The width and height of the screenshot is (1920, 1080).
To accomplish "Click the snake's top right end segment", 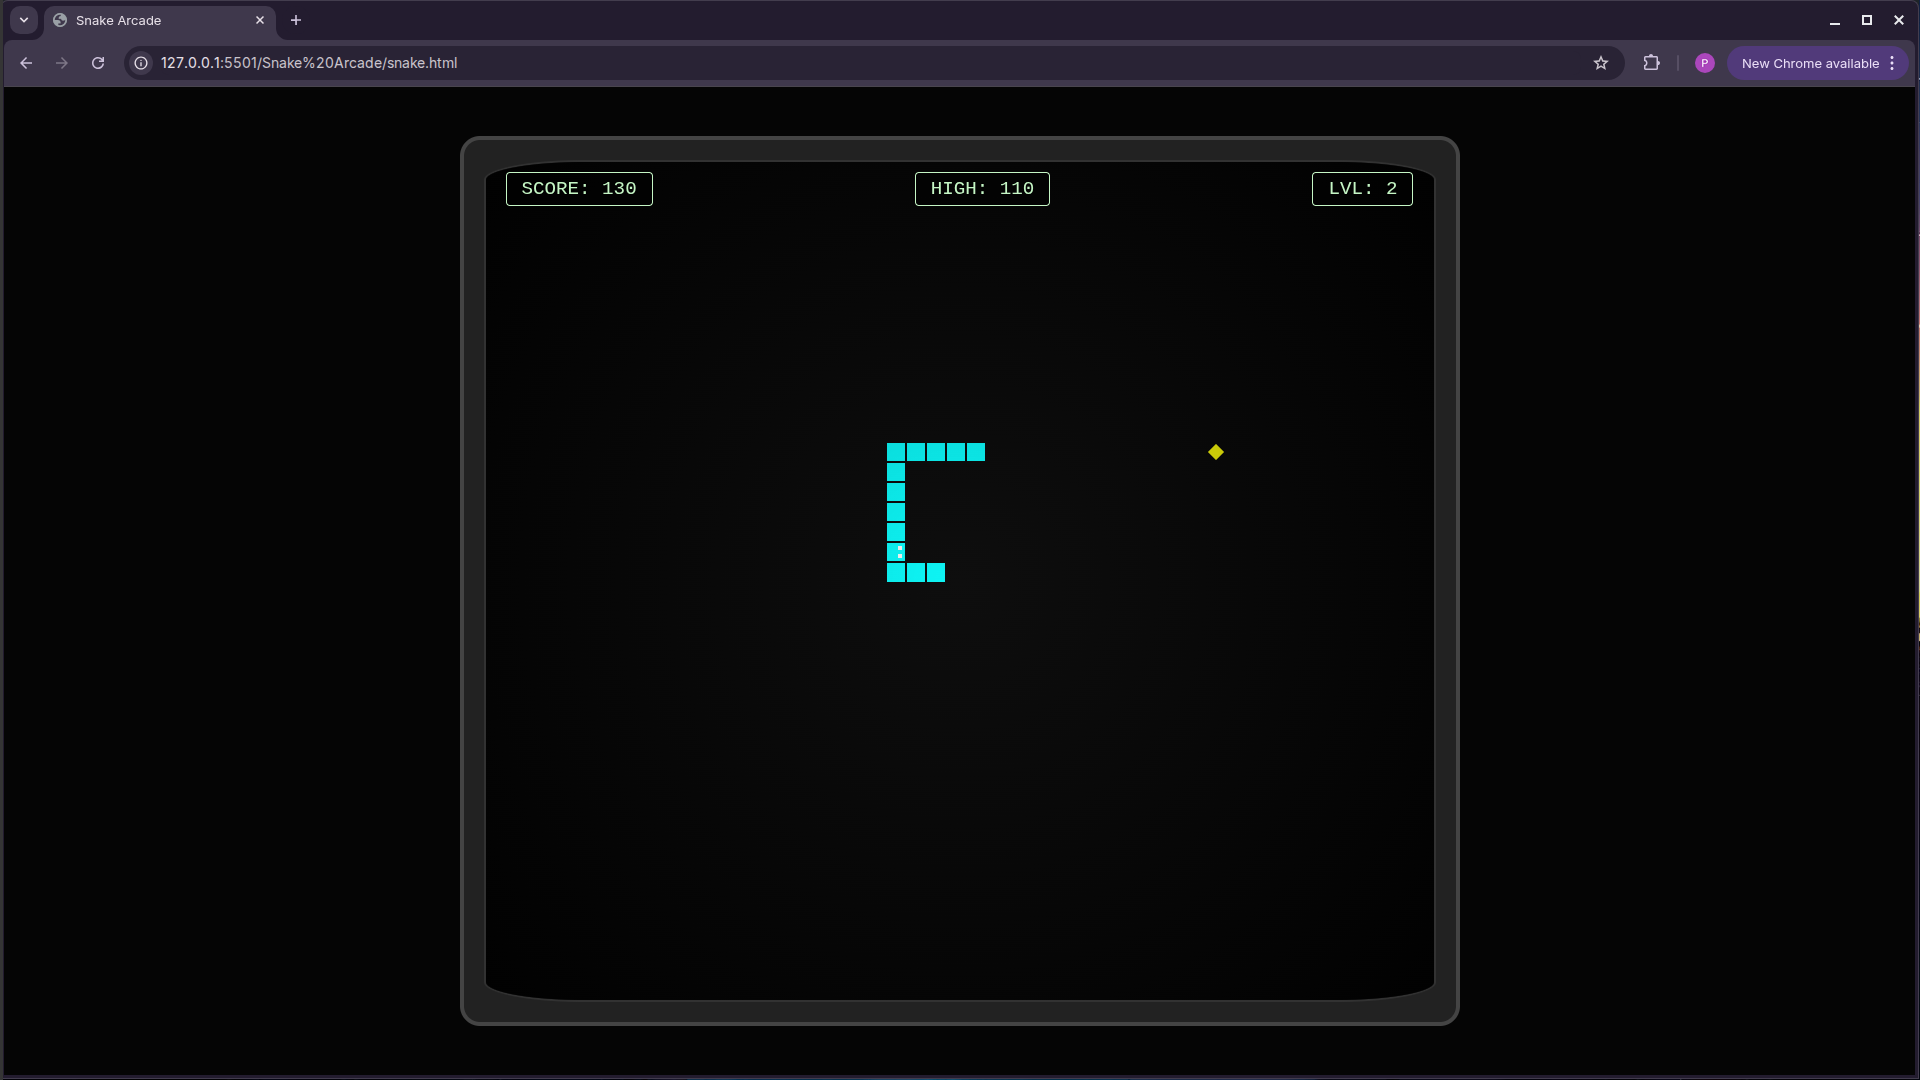I will coord(976,452).
